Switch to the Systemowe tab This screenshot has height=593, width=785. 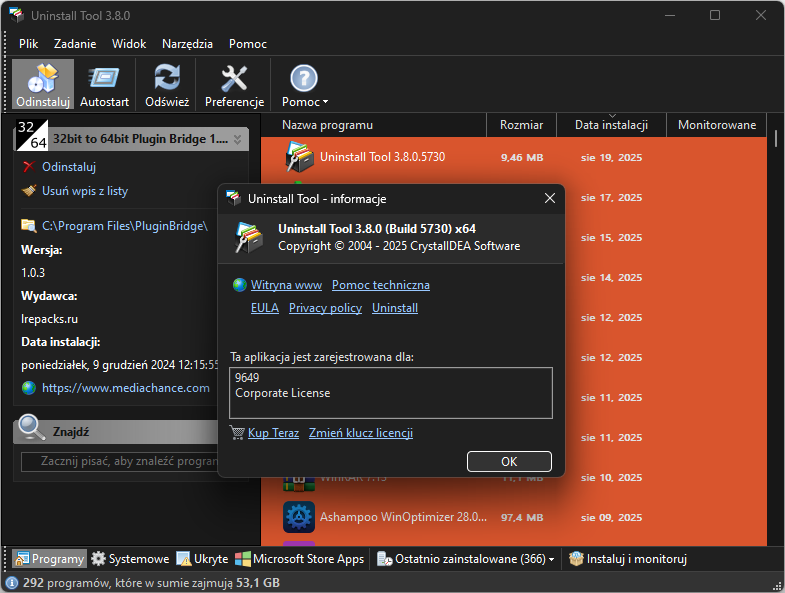coord(130,558)
